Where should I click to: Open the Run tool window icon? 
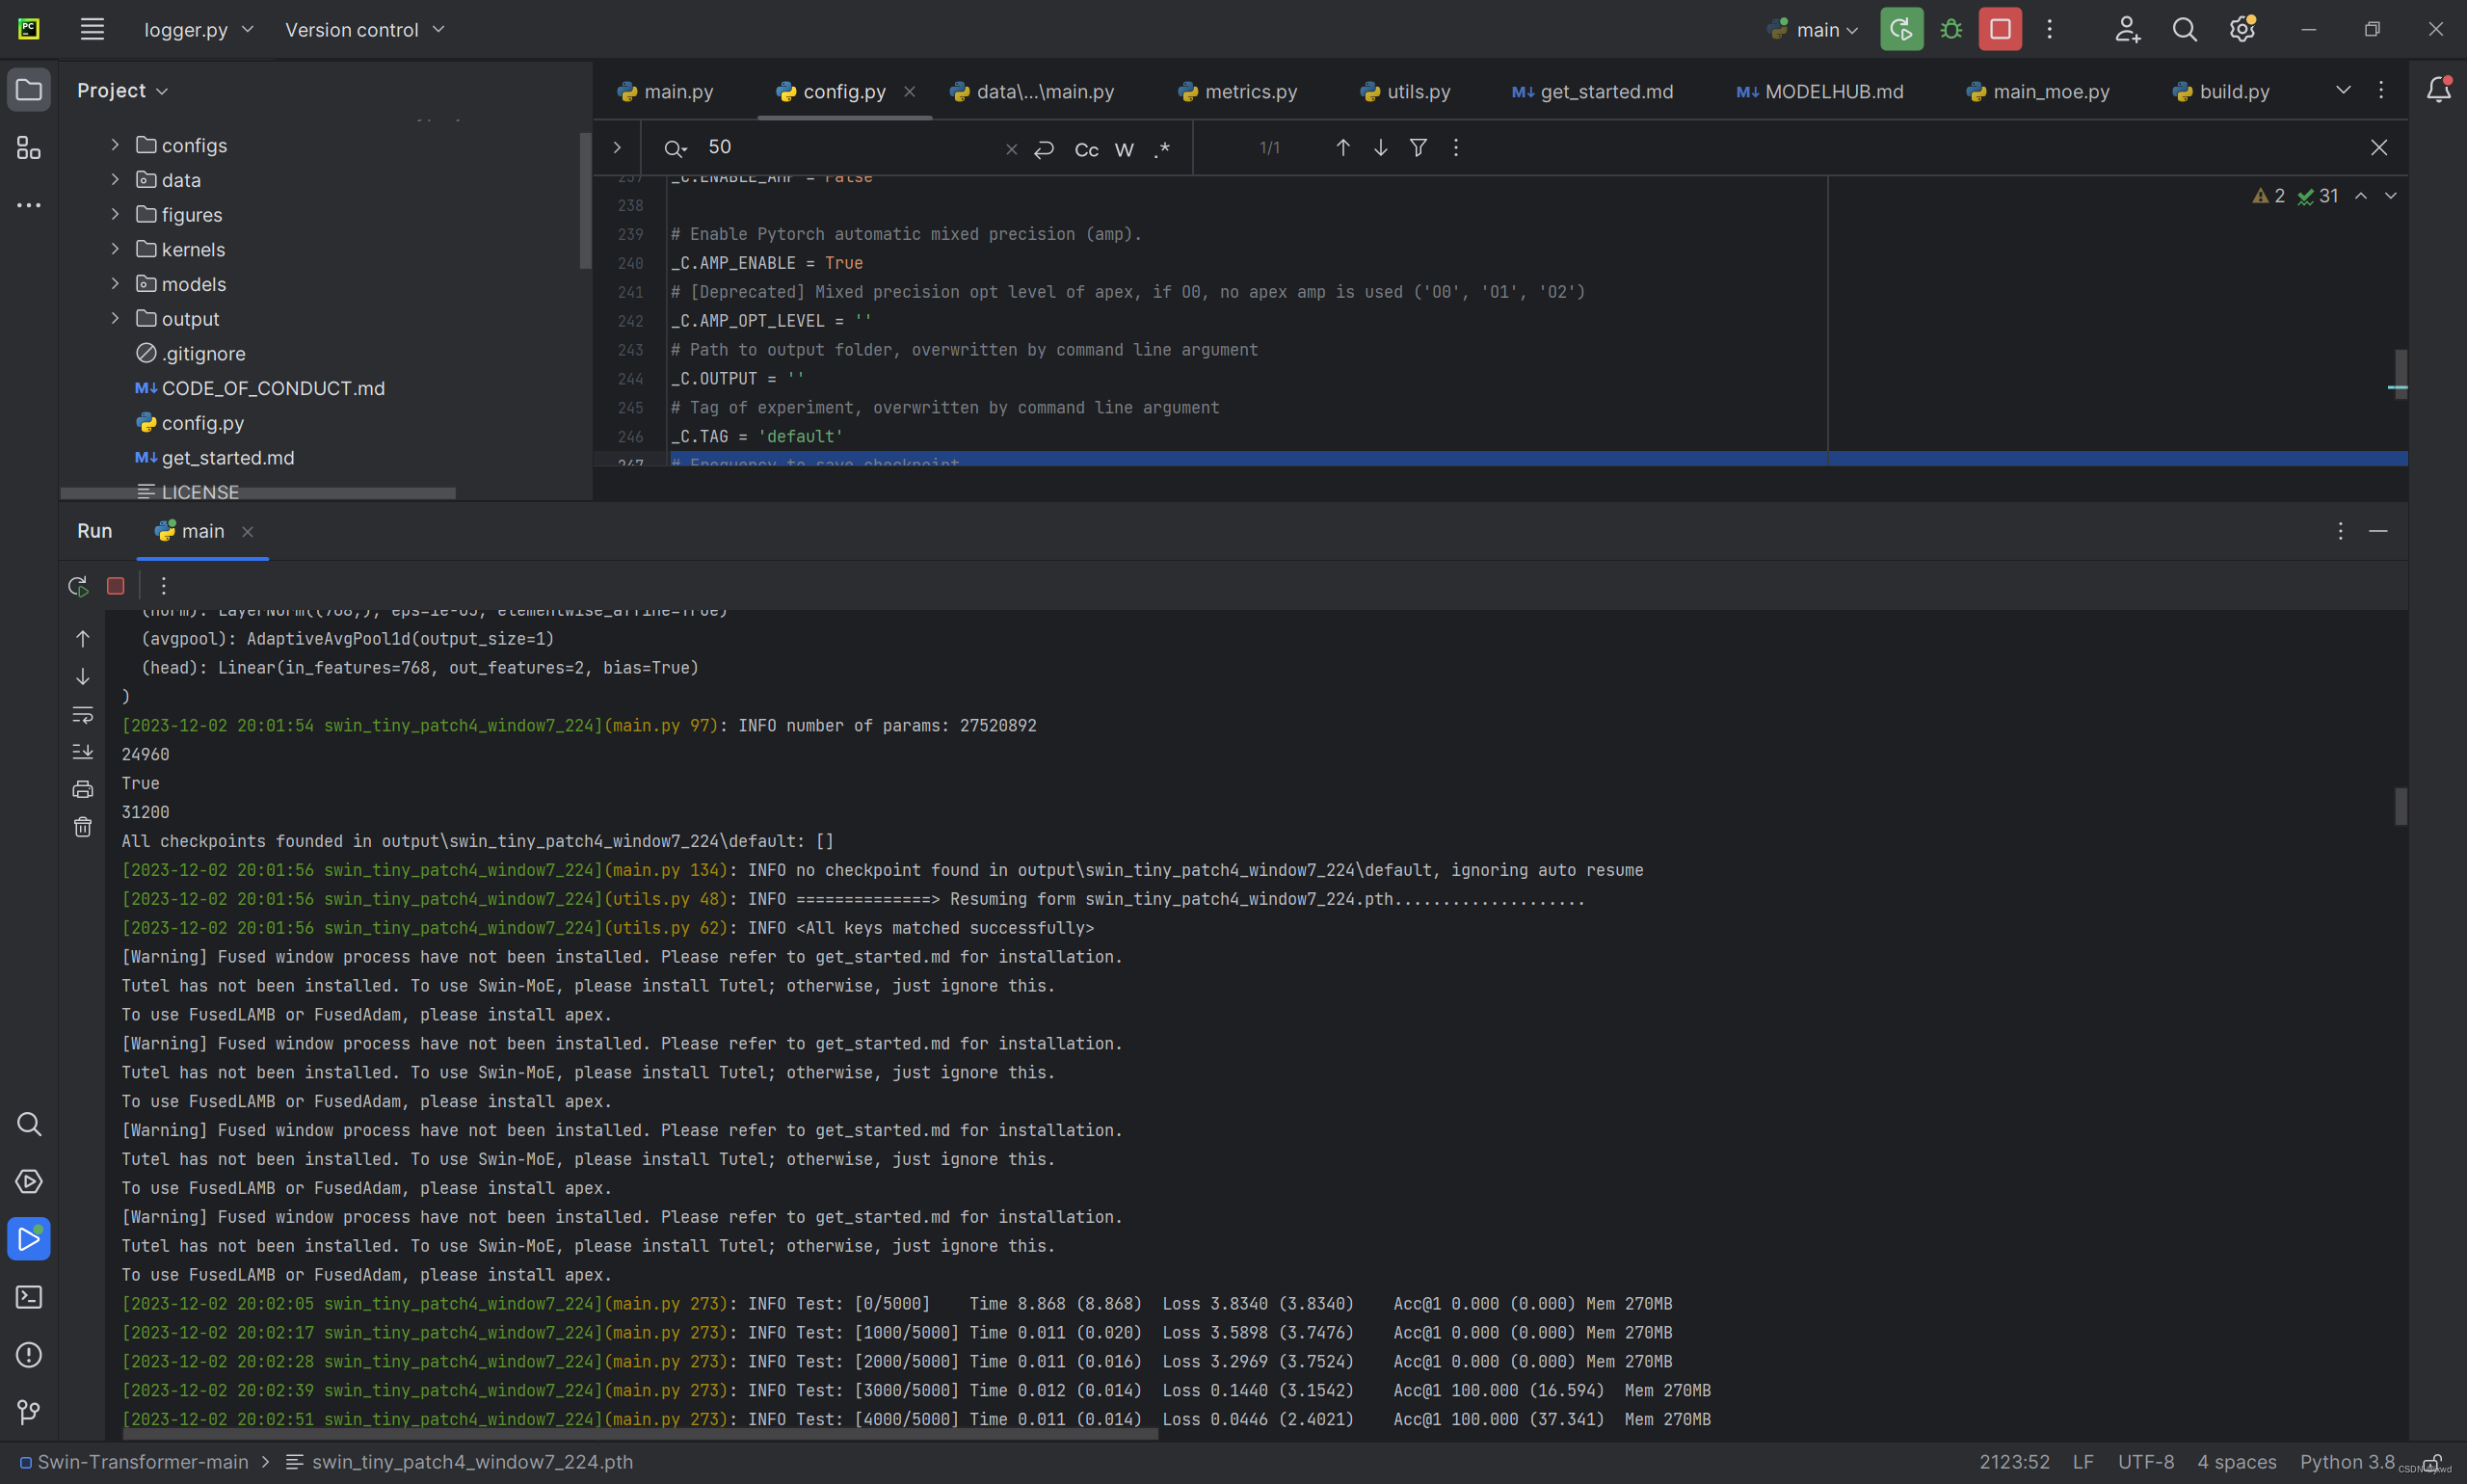(29, 1239)
